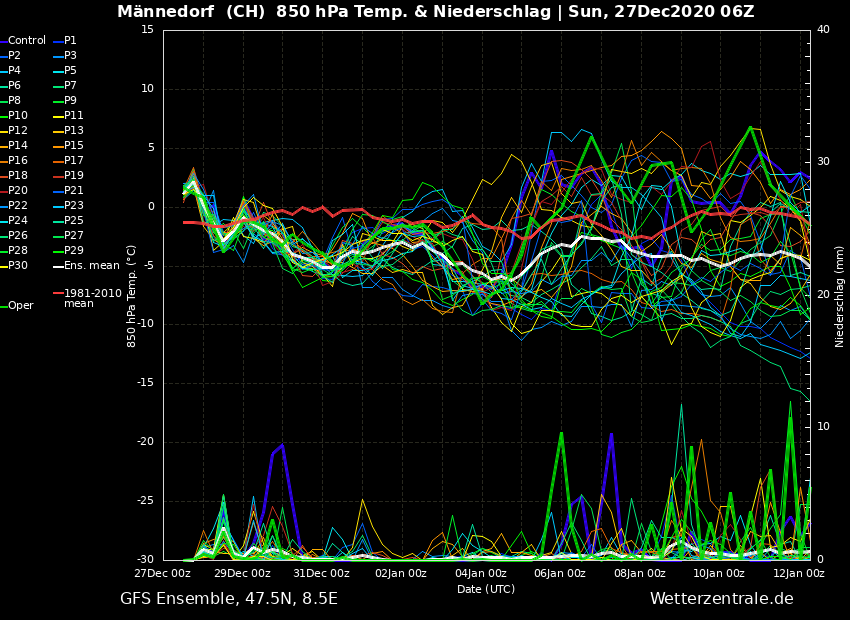Click the P1 legend label
Screen dimensions: 850x620
(x=70, y=41)
